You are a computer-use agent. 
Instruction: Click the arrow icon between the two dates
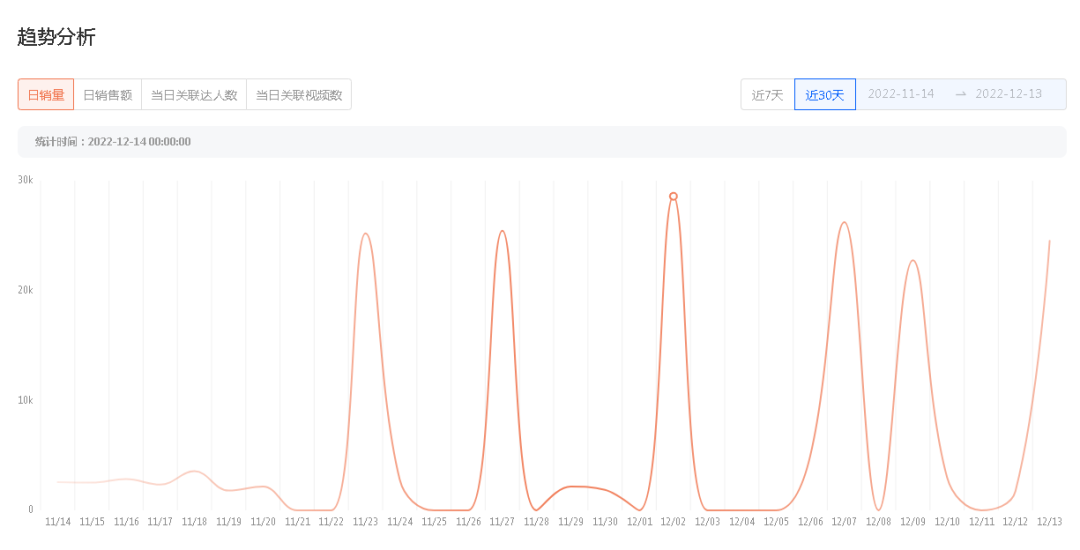(x=960, y=94)
